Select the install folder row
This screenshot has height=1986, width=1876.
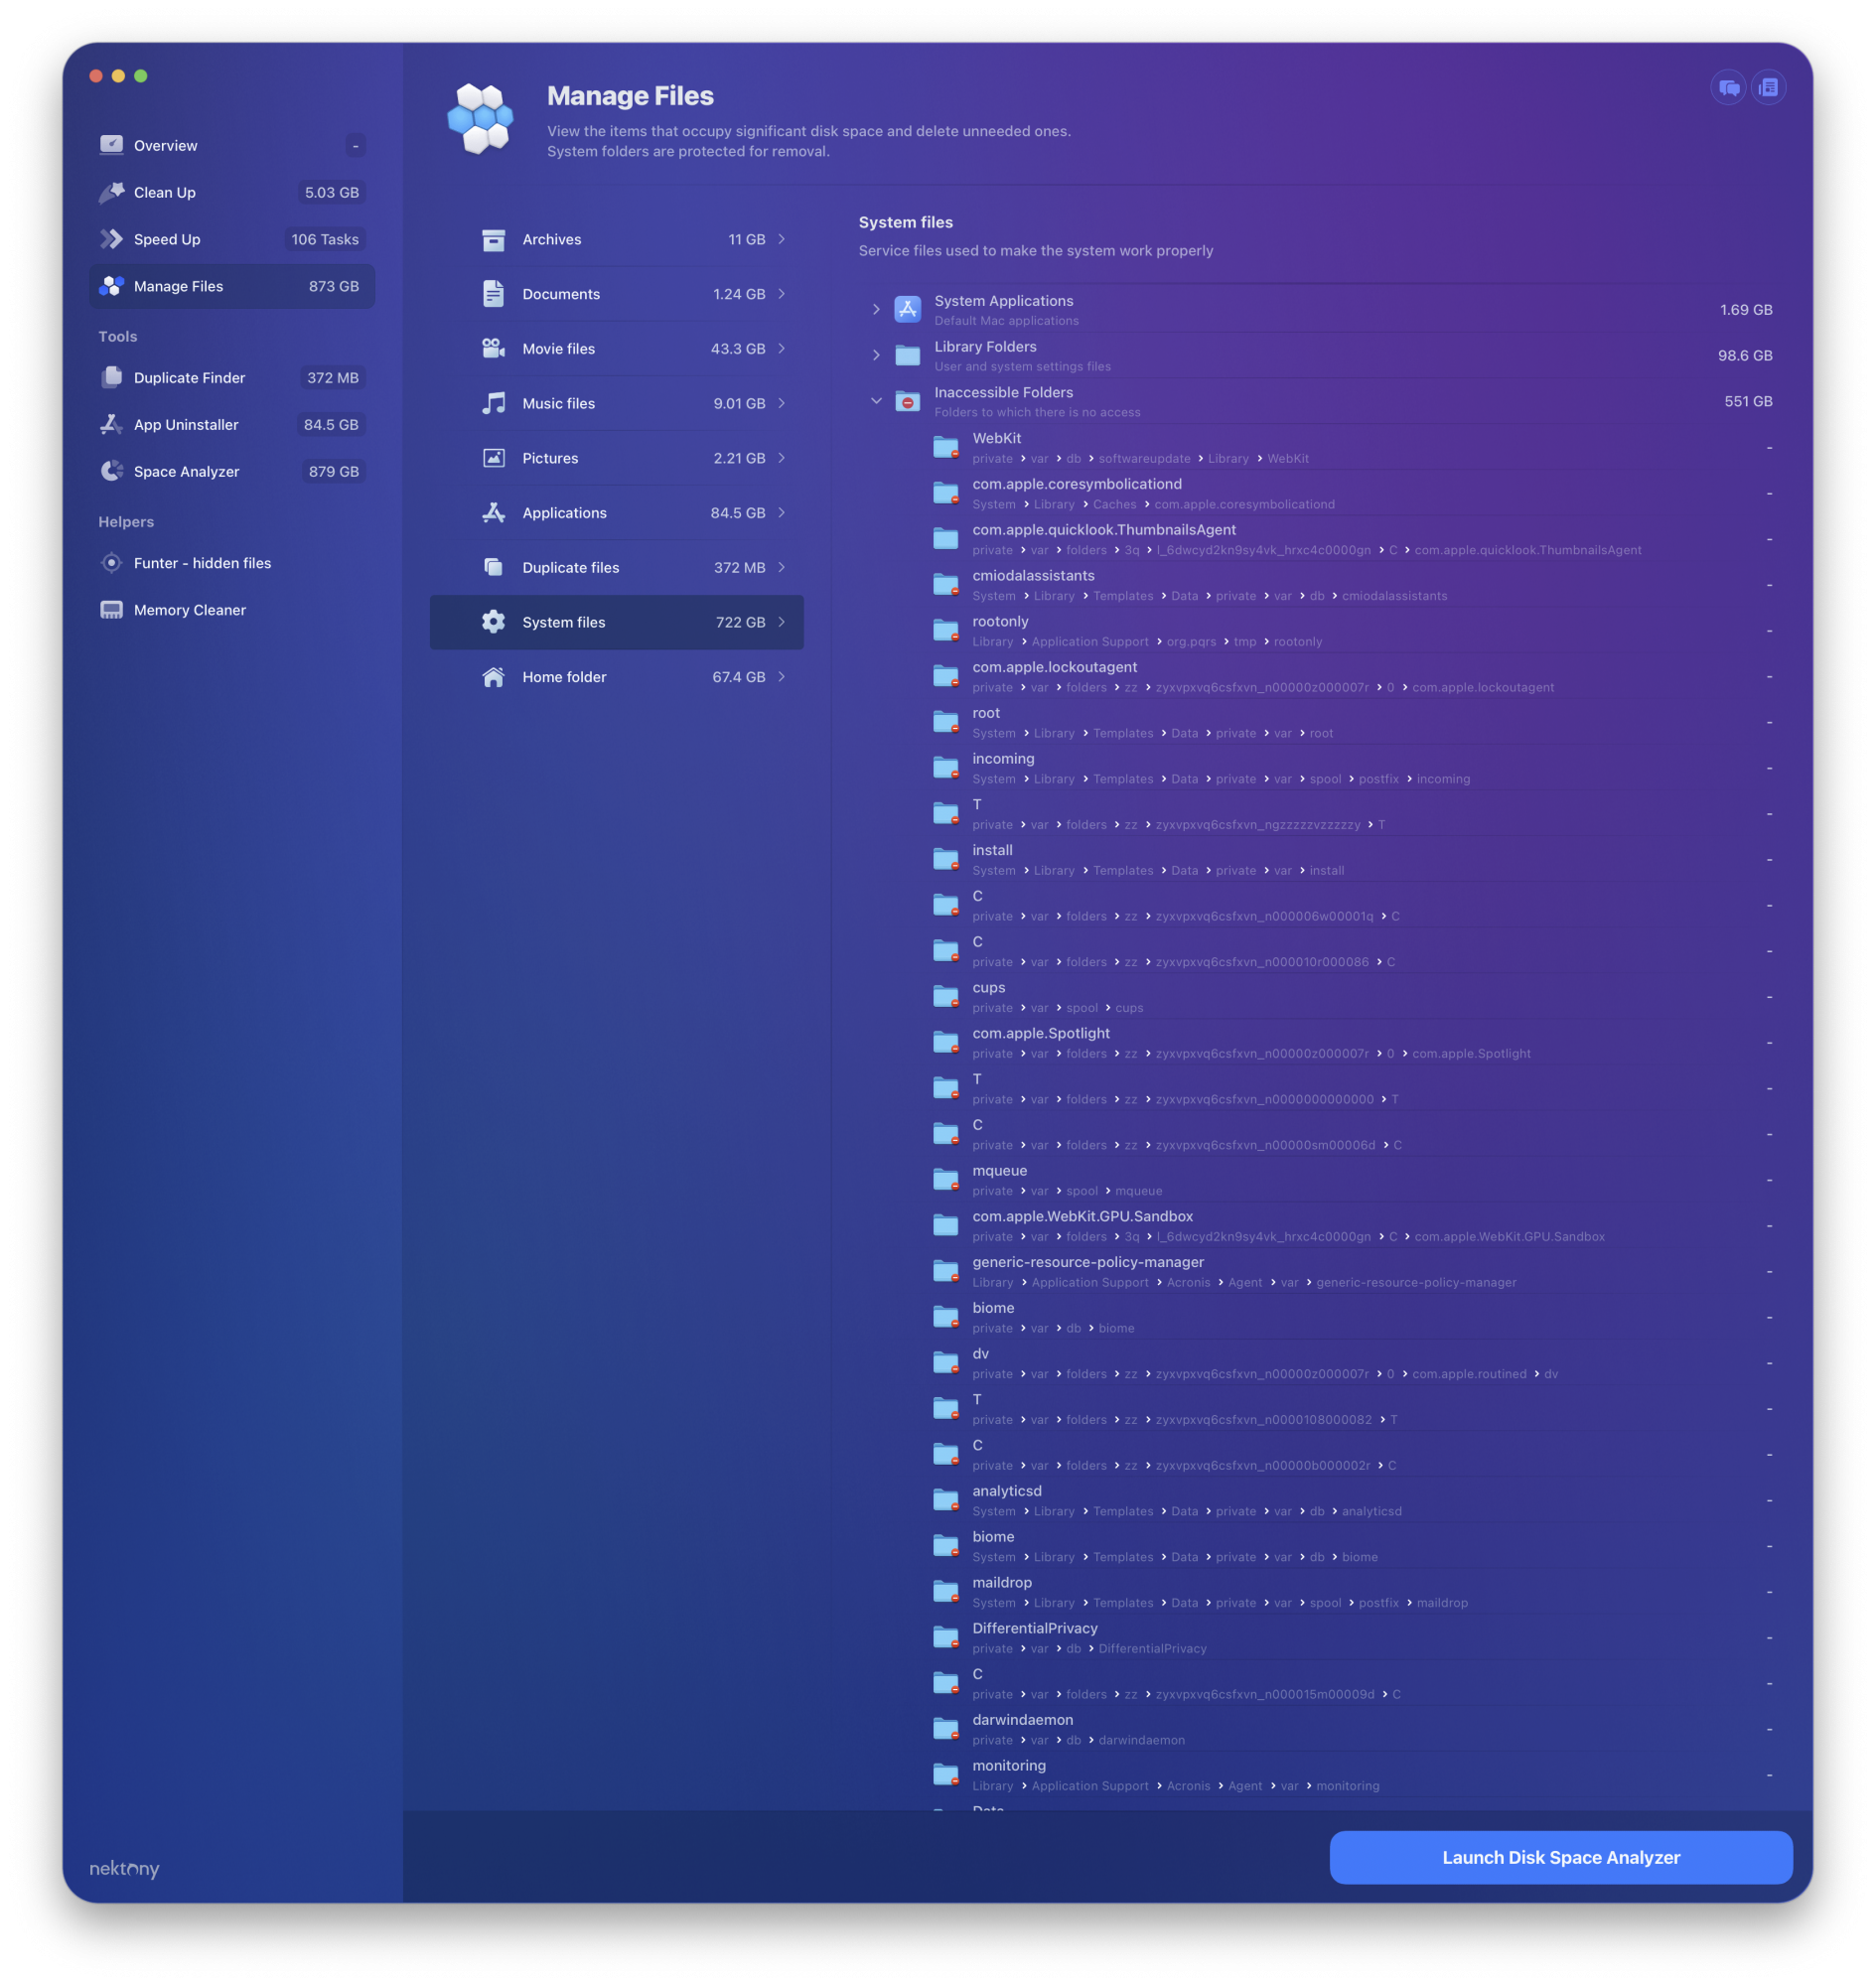coord(1351,860)
